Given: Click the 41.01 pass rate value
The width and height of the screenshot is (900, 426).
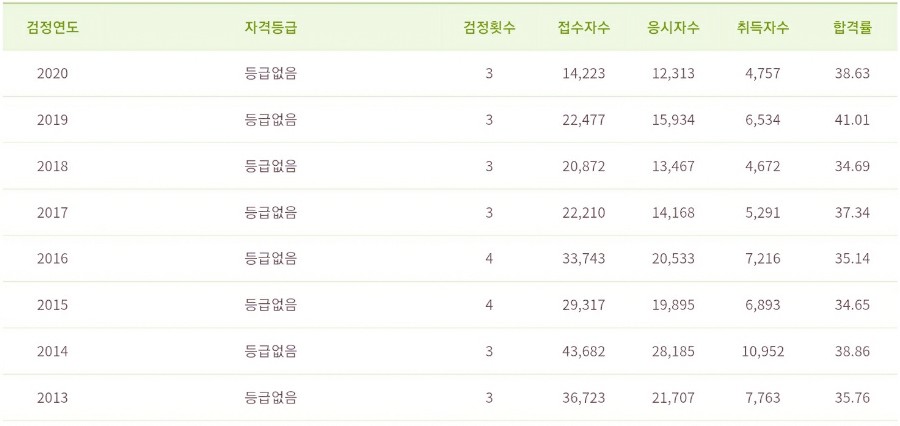Looking at the screenshot, I should point(852,120).
